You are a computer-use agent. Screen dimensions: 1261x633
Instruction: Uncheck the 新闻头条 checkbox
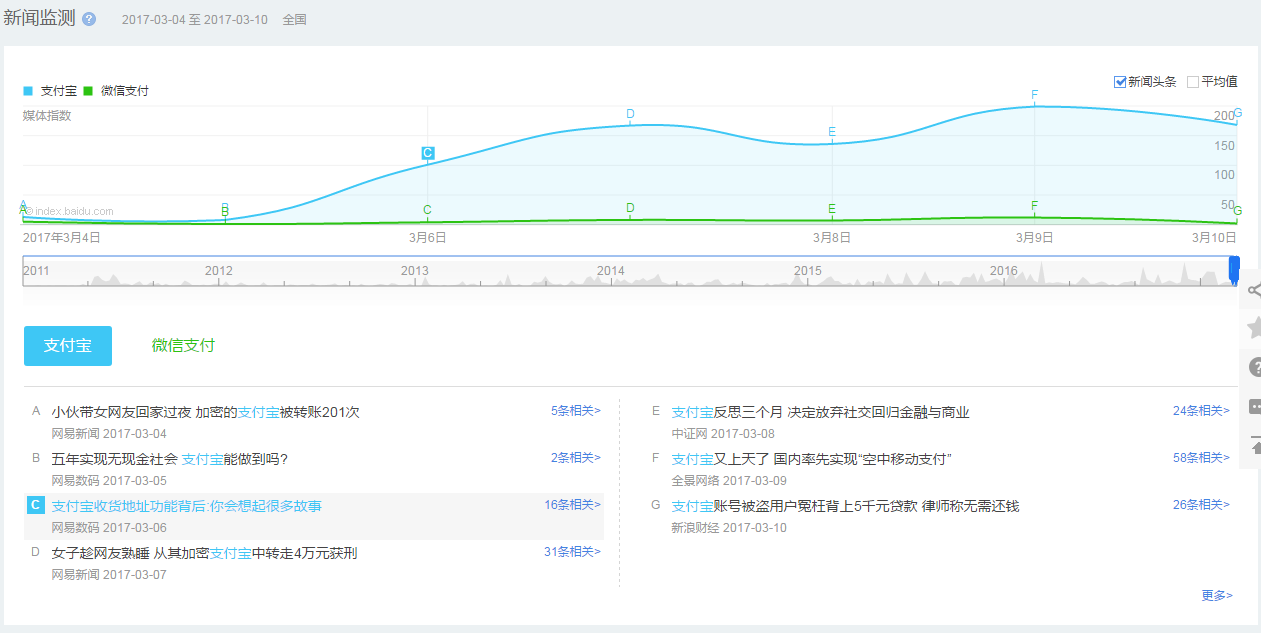[1120, 82]
